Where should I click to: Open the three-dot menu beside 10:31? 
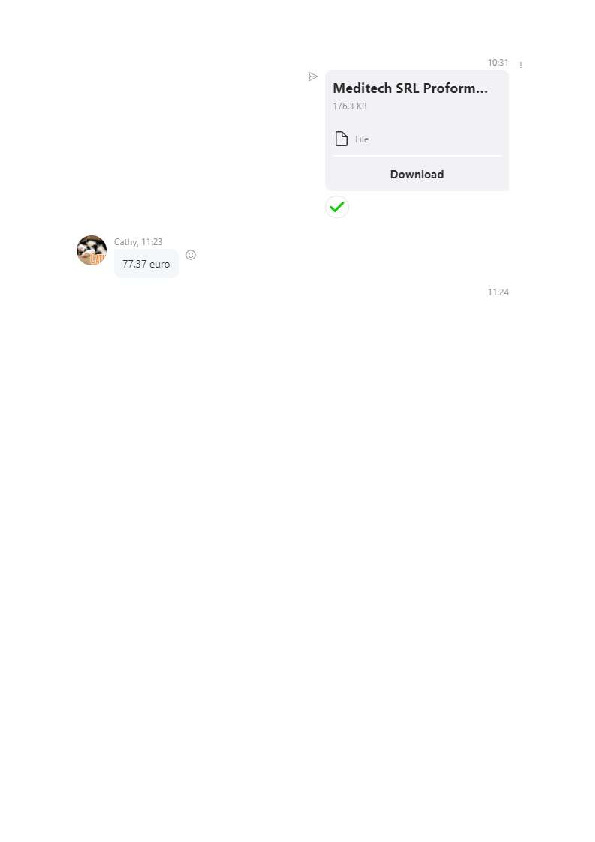point(520,65)
